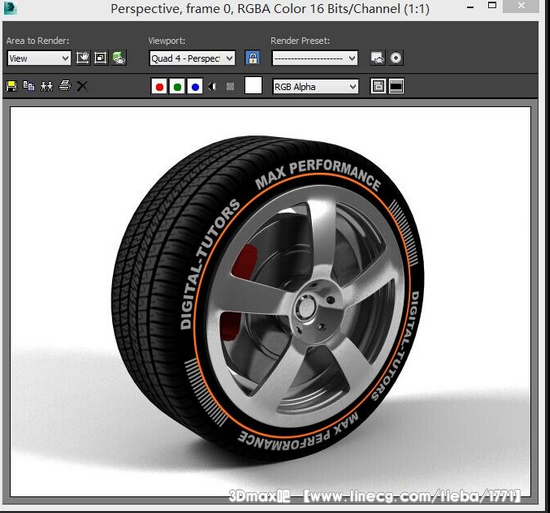Click the Edit Region icon
The image size is (550, 513).
click(83, 58)
